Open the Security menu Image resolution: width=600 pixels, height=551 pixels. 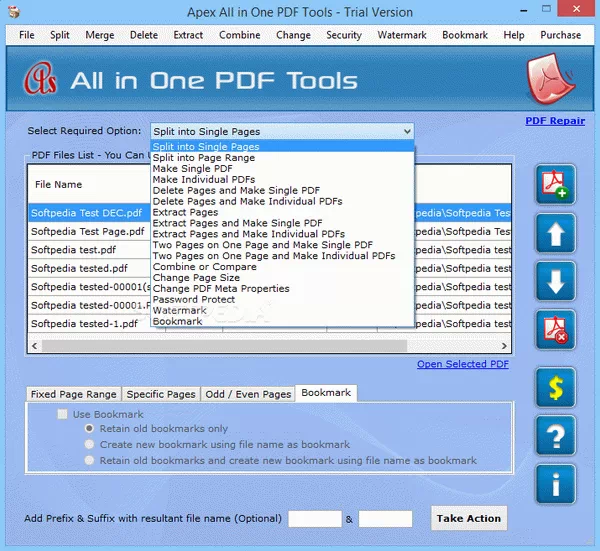(x=344, y=35)
